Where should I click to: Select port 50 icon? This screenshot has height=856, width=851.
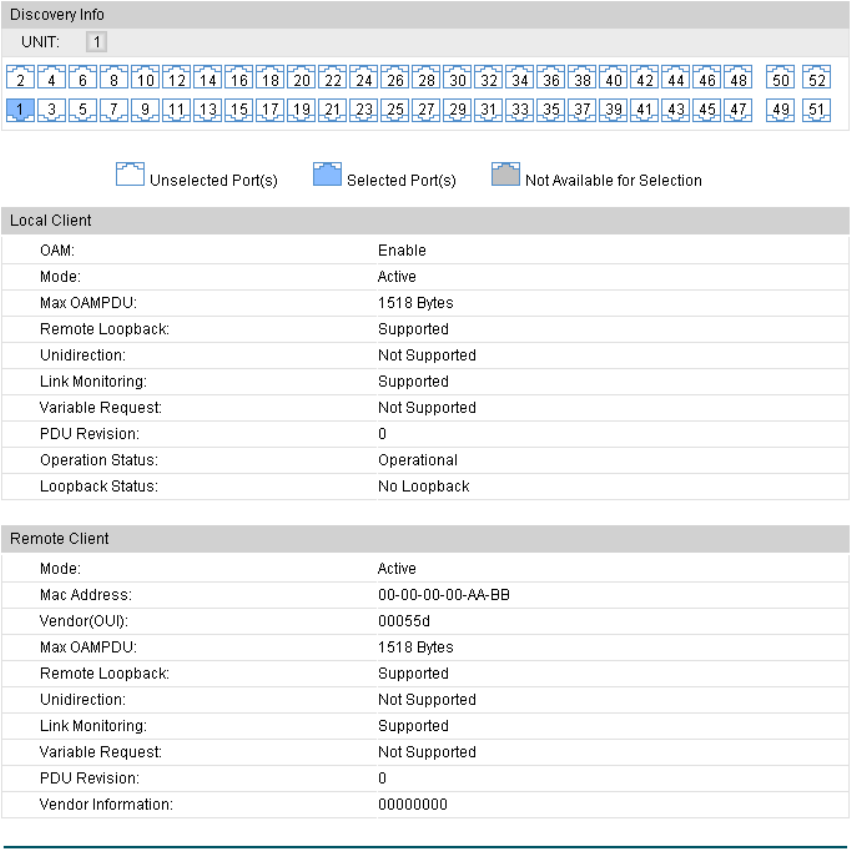pos(780,77)
